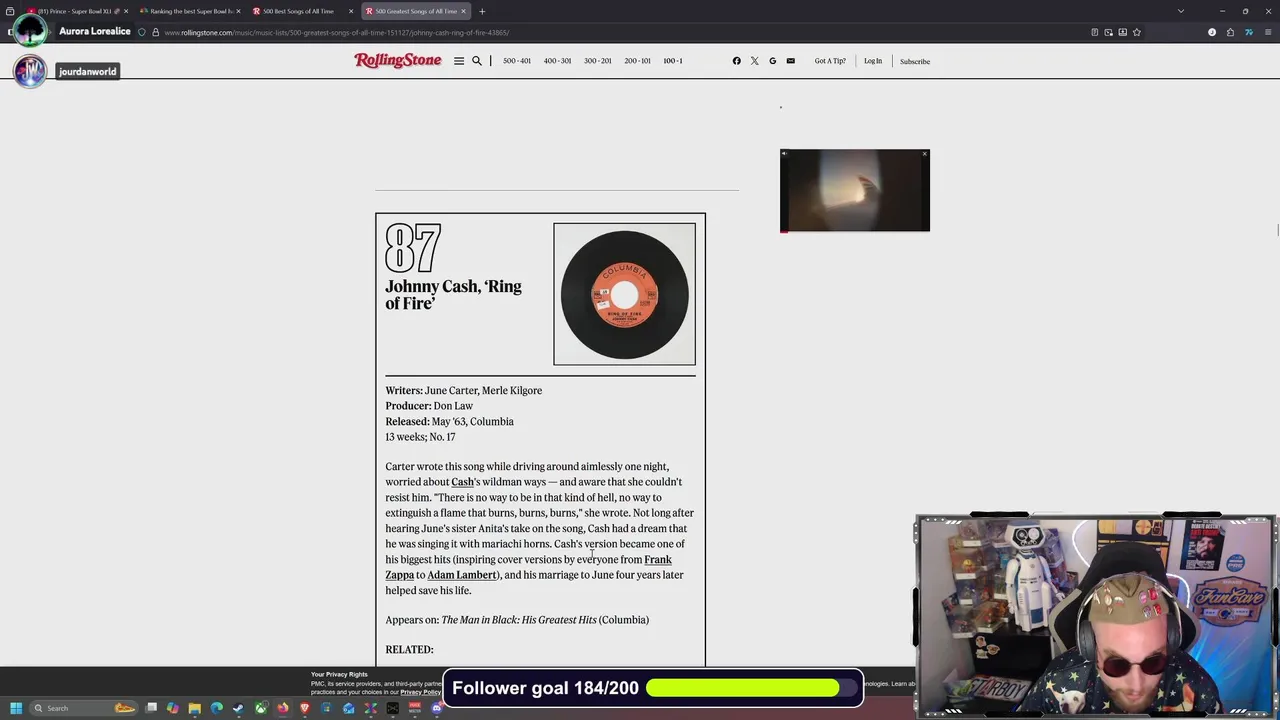Open the Windows Start menu
Screen dimensions: 1280x720
(x=16, y=708)
